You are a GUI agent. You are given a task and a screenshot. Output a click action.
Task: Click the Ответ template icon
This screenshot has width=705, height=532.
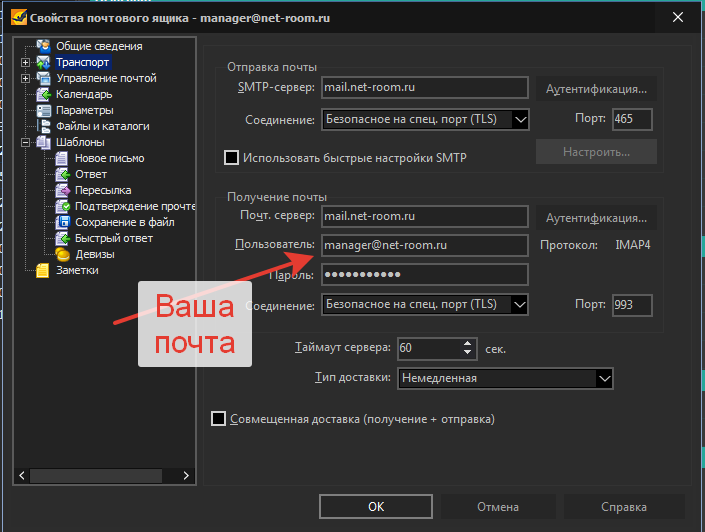(62, 174)
